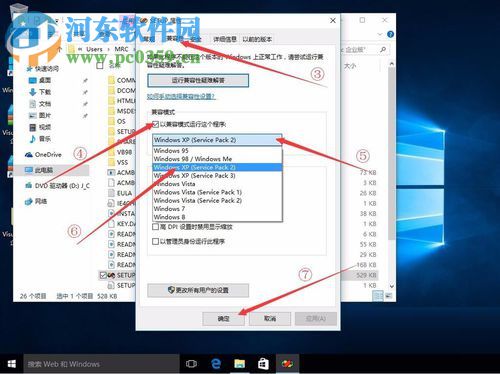Click MRC segment in Explorer address bar
The height and width of the screenshot is (374, 500).
[x=121, y=49]
